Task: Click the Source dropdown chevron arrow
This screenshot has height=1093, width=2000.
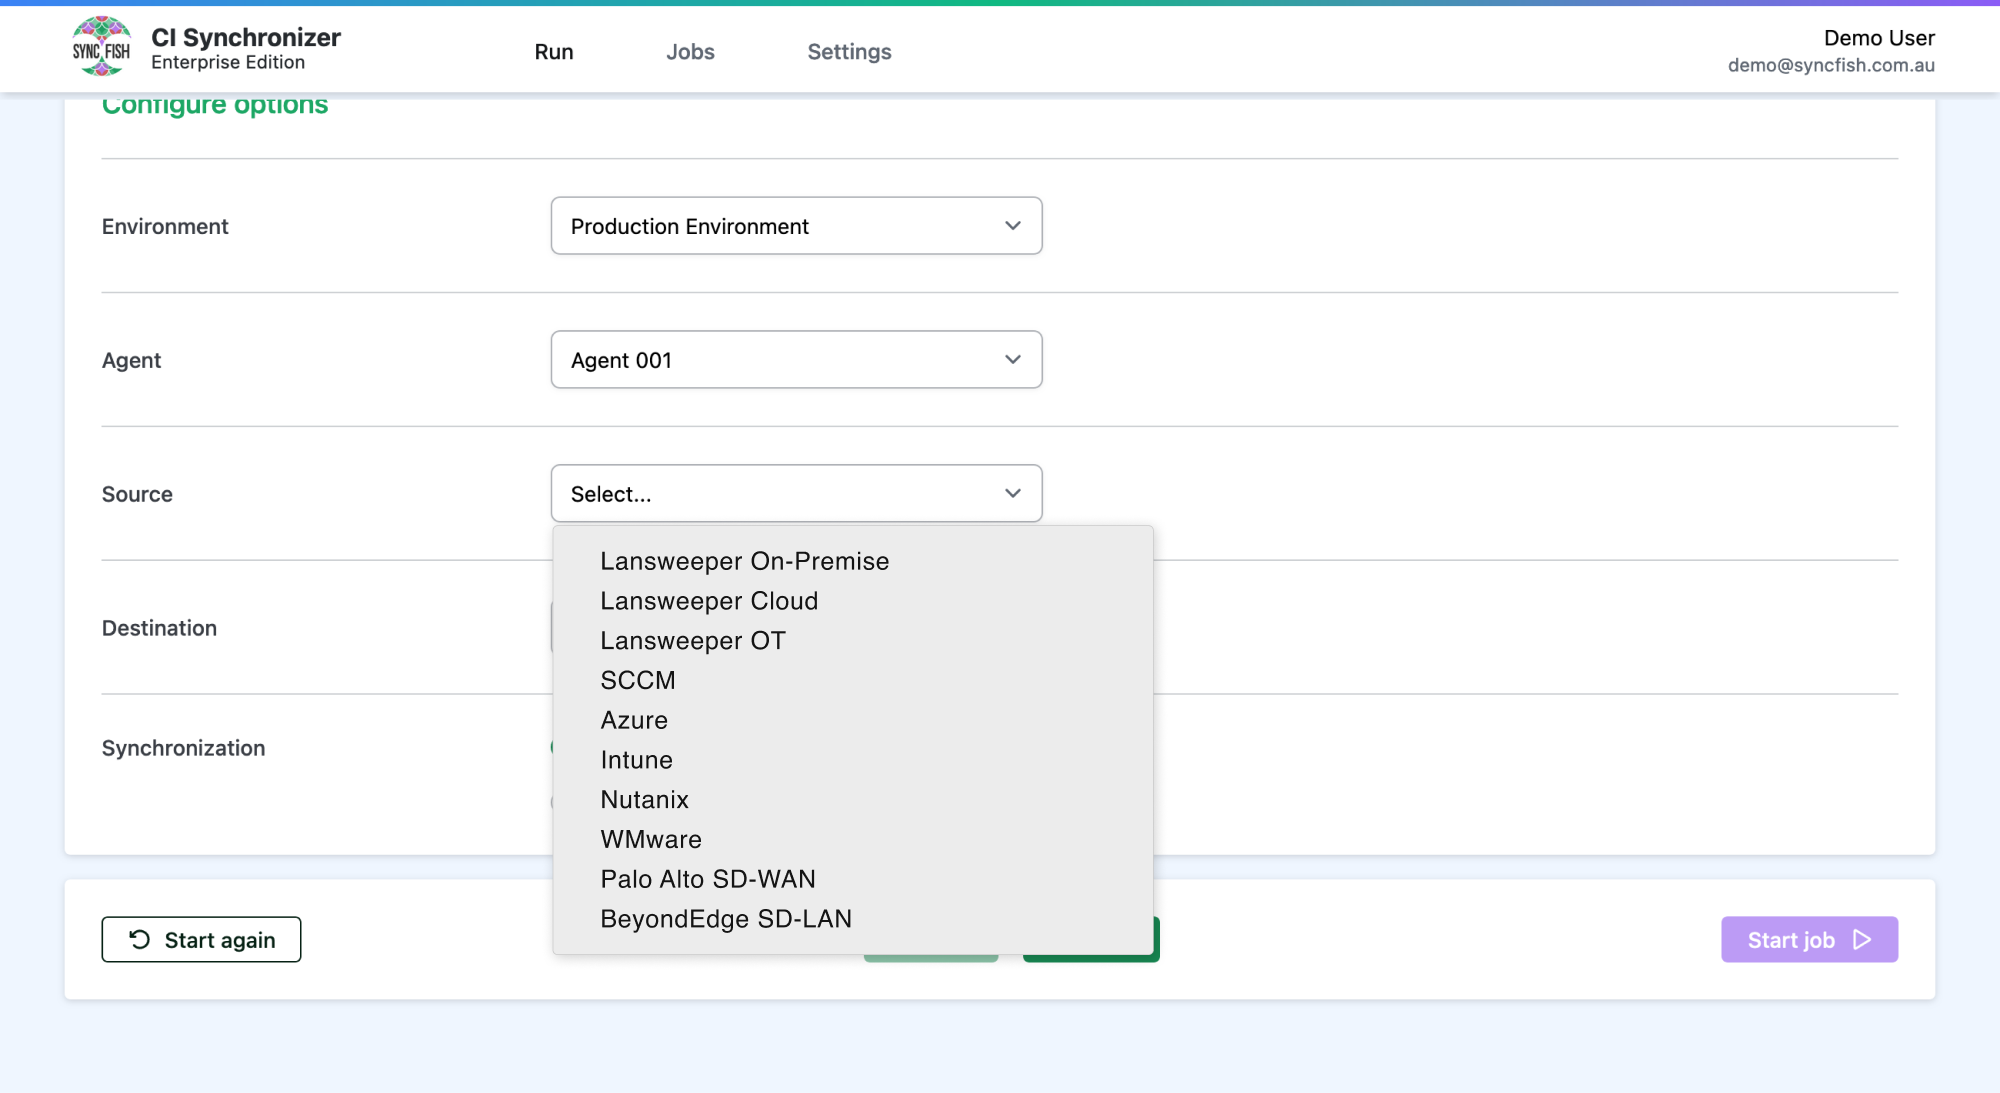Action: click(1013, 494)
